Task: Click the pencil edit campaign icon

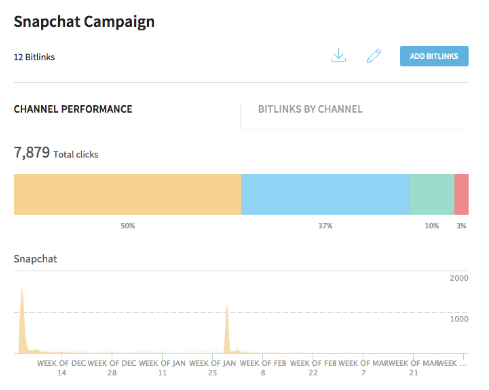Action: [x=374, y=56]
